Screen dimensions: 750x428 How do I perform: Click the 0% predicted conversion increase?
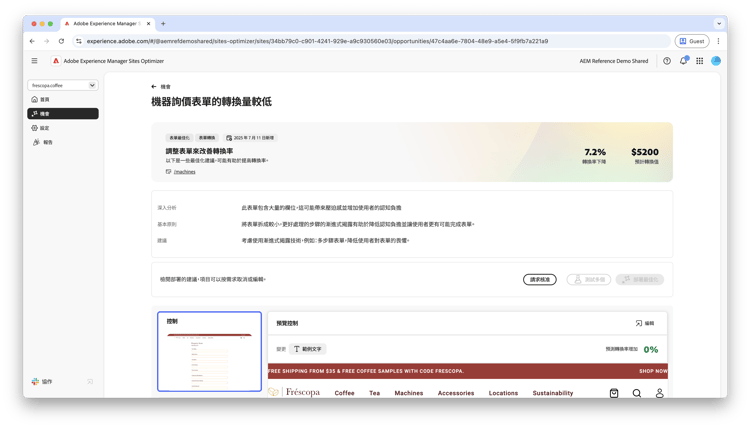[x=651, y=350]
